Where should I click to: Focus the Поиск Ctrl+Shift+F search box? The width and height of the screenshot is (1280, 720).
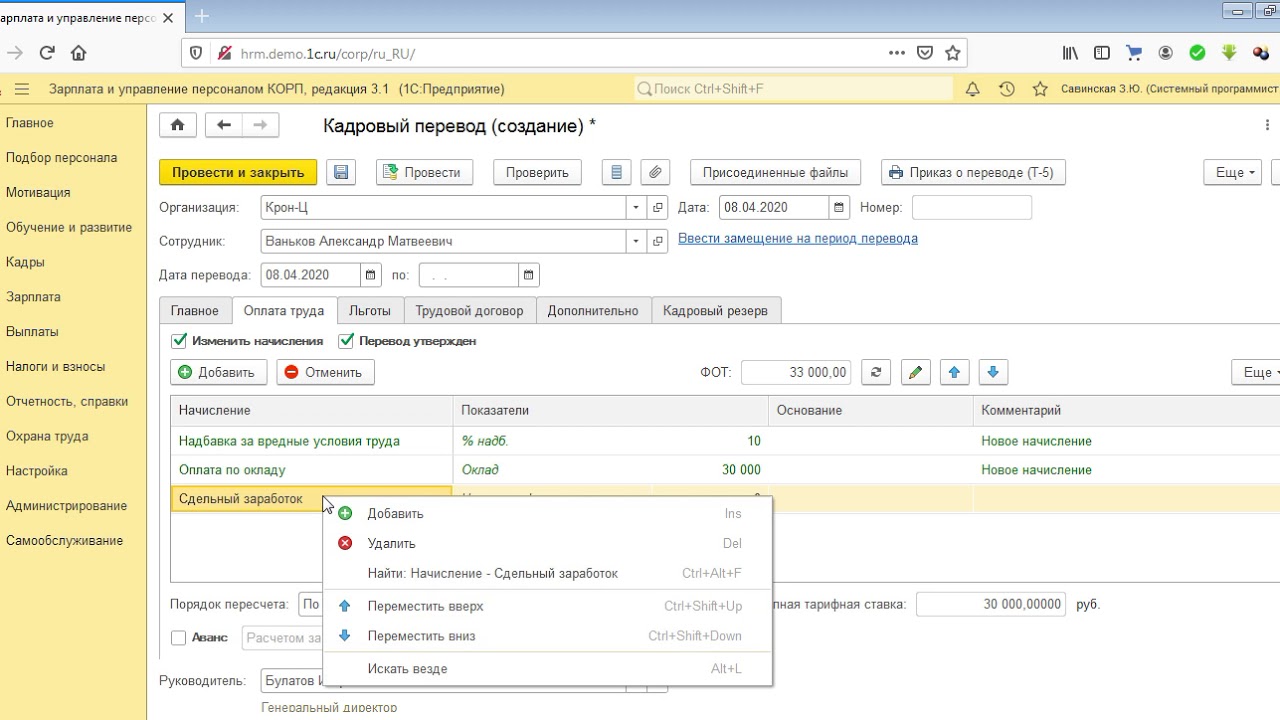794,89
